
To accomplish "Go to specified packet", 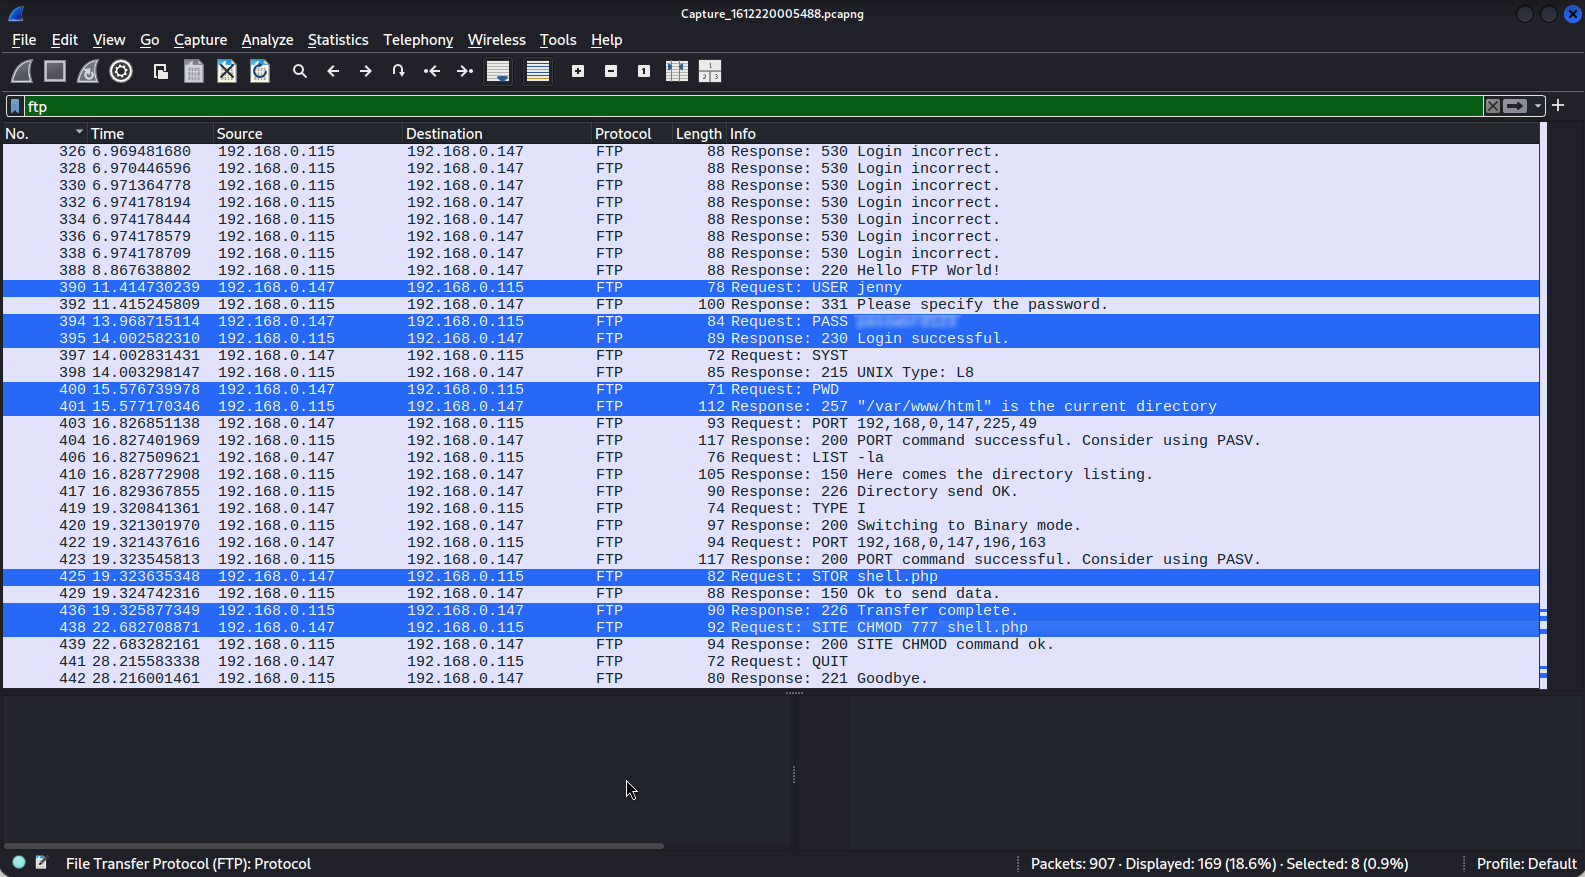I will (399, 71).
